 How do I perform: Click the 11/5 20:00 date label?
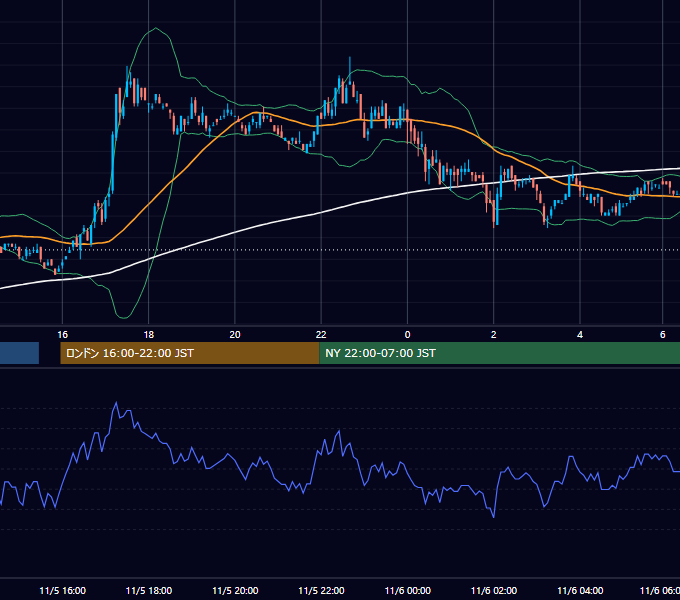(x=235, y=590)
